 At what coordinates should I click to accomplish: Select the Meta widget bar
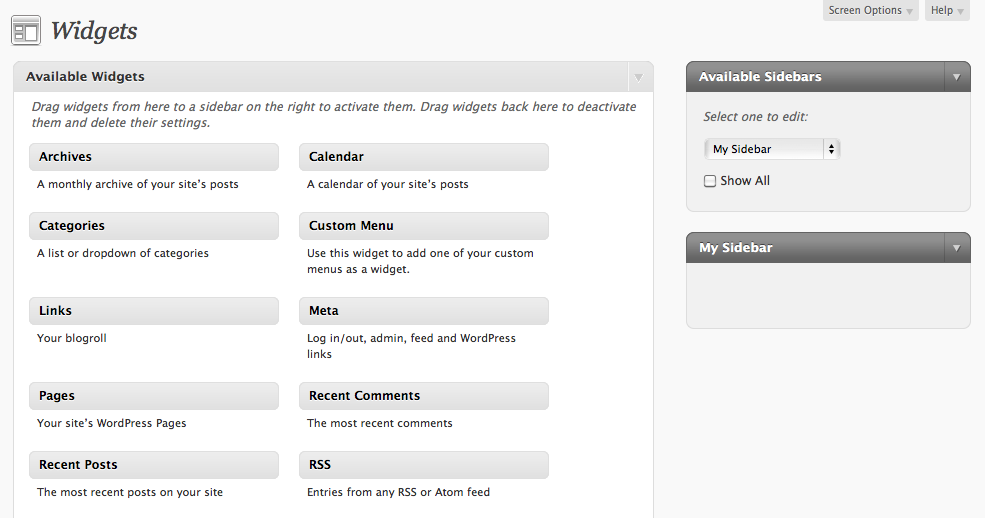pos(423,311)
